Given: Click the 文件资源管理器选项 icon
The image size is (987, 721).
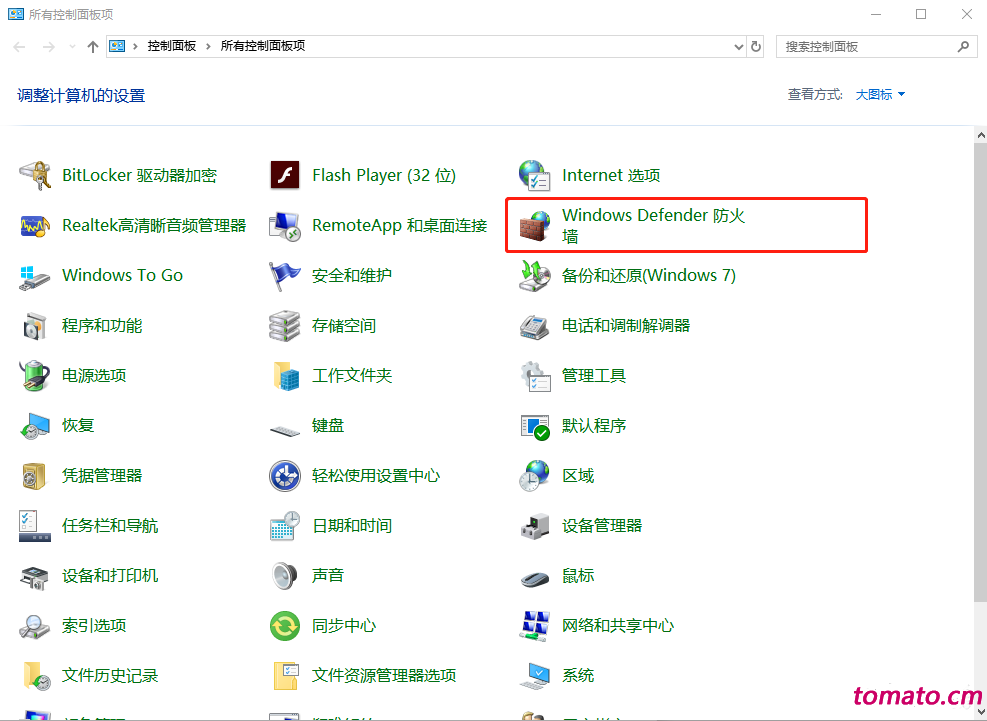Looking at the screenshot, I should click(286, 676).
